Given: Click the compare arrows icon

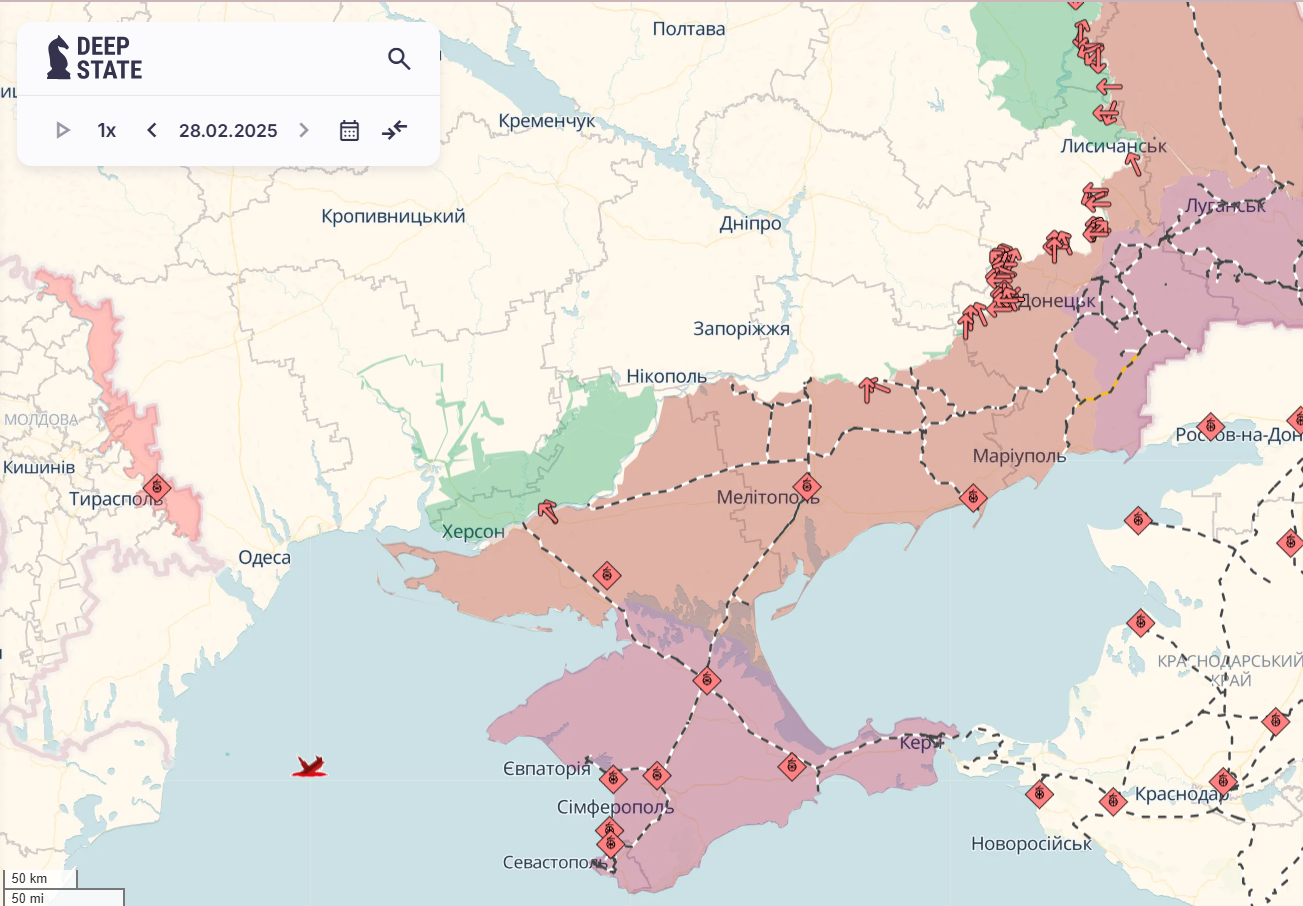Looking at the screenshot, I should click(x=395, y=130).
